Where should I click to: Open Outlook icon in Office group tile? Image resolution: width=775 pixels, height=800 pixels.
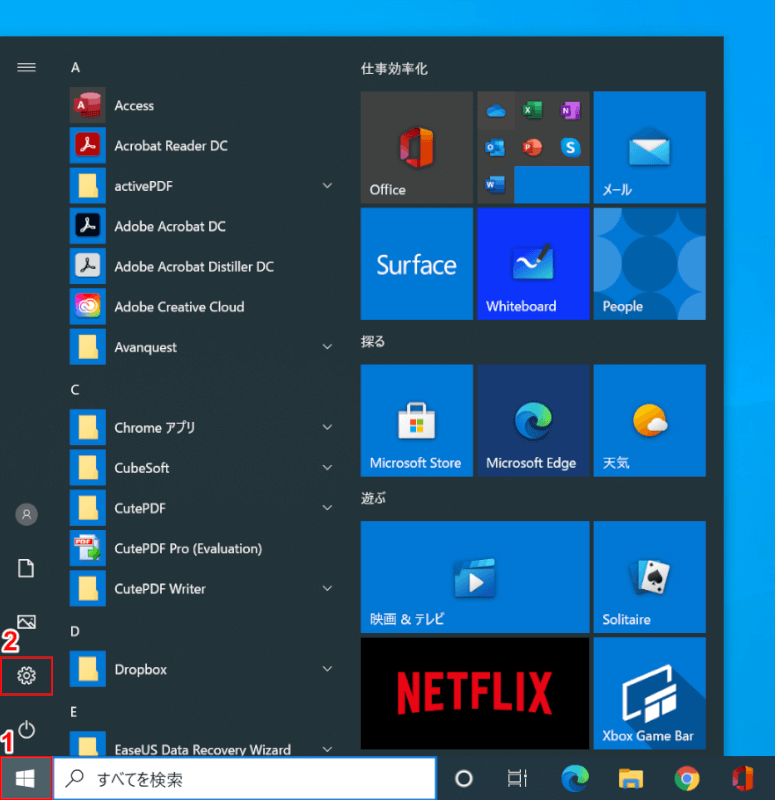pyautogui.click(x=495, y=148)
